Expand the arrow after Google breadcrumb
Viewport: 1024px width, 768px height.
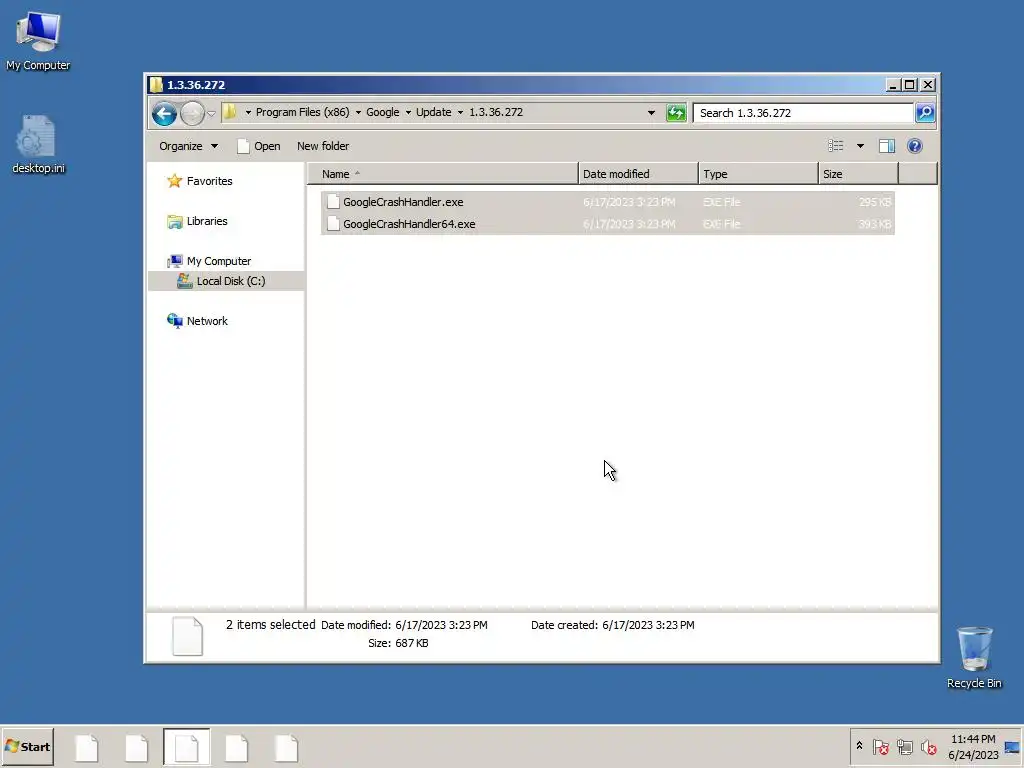pyautogui.click(x=408, y=112)
